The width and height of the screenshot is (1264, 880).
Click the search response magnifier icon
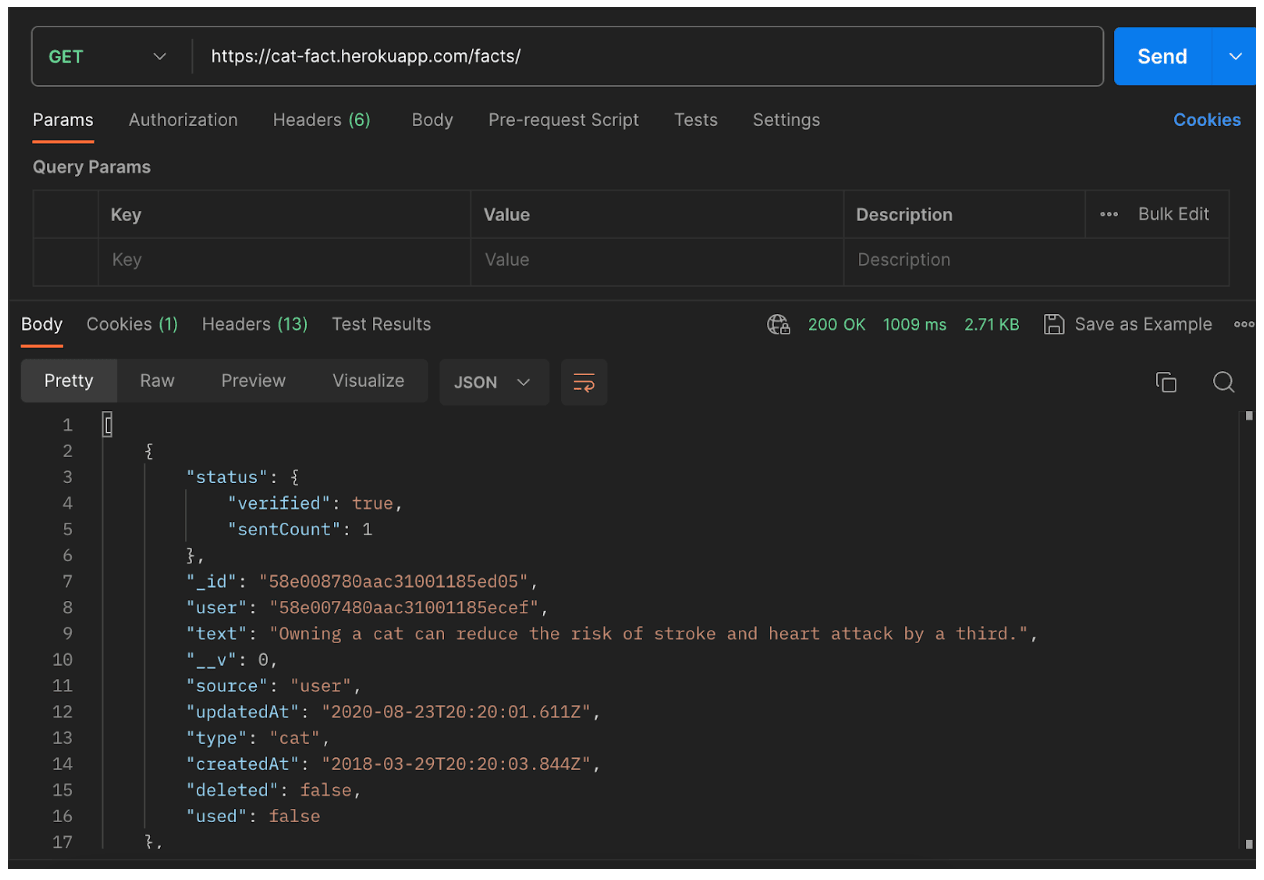(1224, 381)
